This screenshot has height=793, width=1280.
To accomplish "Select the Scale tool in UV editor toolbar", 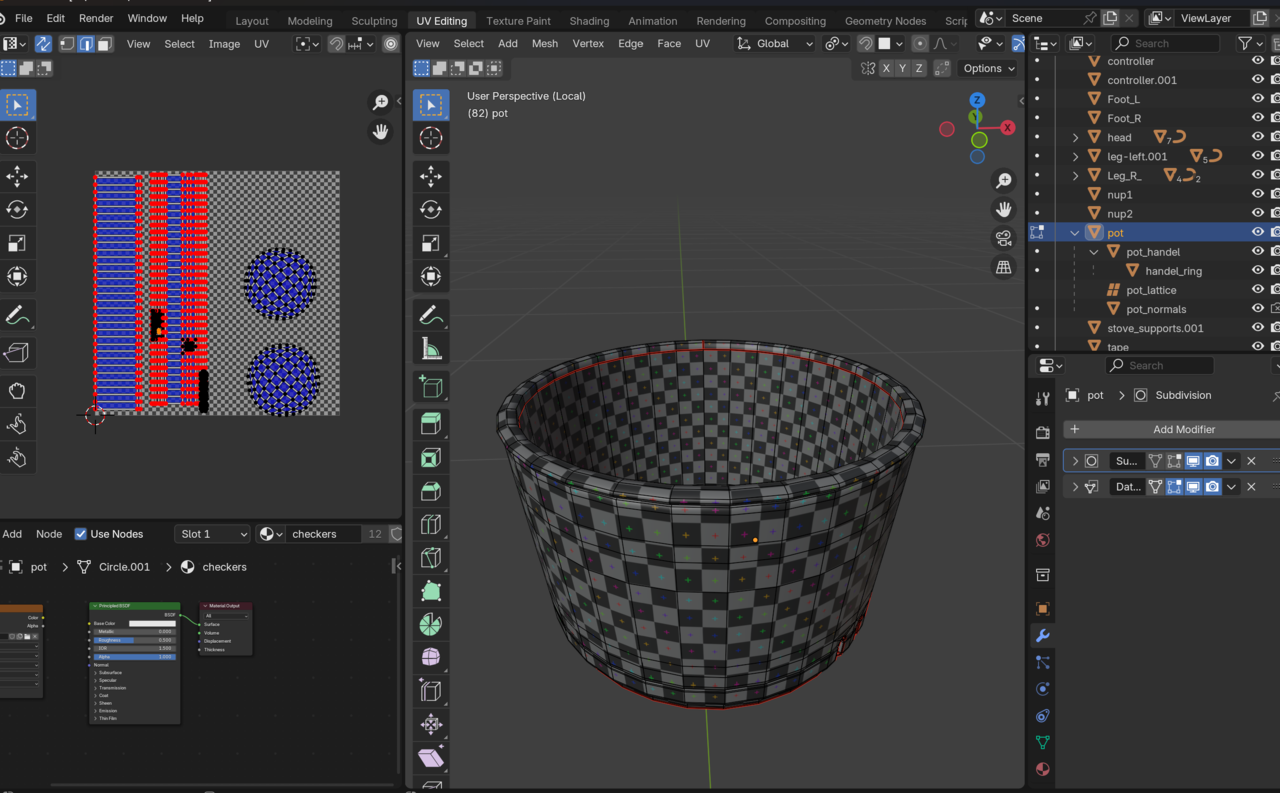I will [17, 243].
